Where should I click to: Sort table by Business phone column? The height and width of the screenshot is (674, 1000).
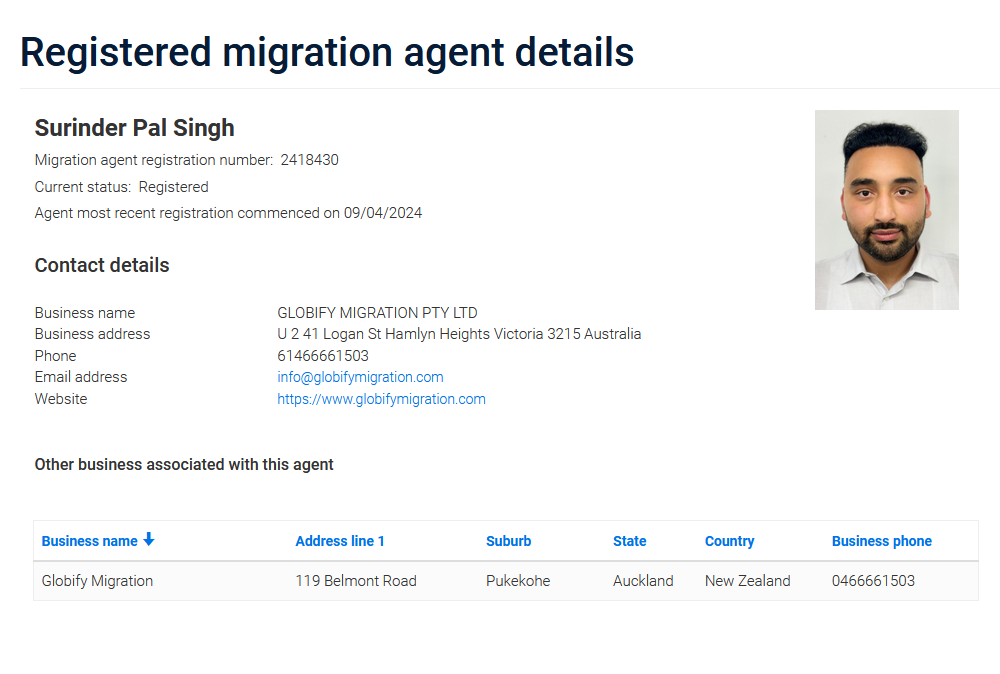click(881, 541)
